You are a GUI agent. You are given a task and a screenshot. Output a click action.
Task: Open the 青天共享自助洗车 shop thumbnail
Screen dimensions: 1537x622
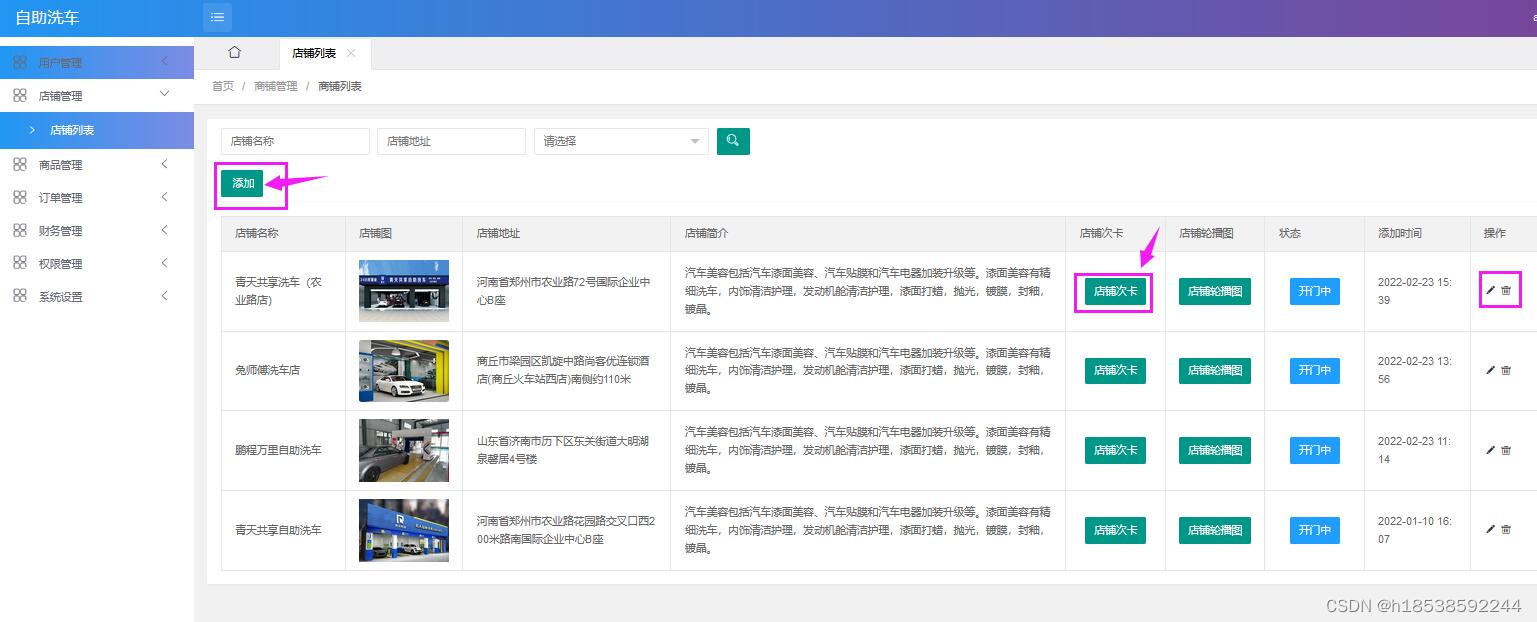coord(404,530)
